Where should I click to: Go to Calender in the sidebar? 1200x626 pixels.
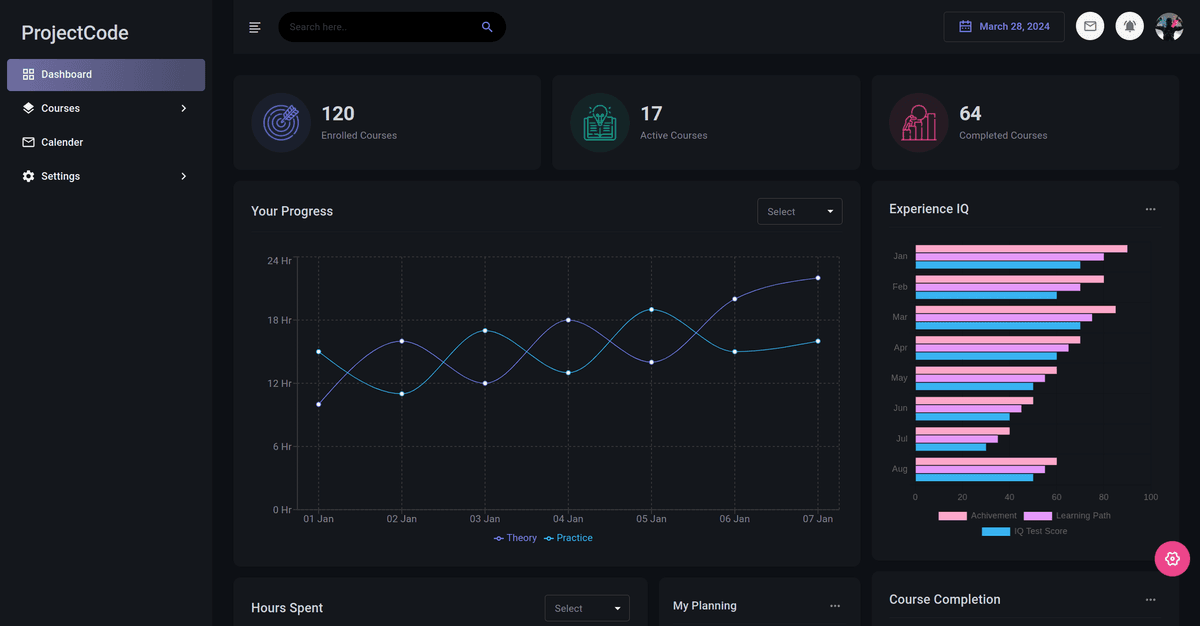point(62,142)
